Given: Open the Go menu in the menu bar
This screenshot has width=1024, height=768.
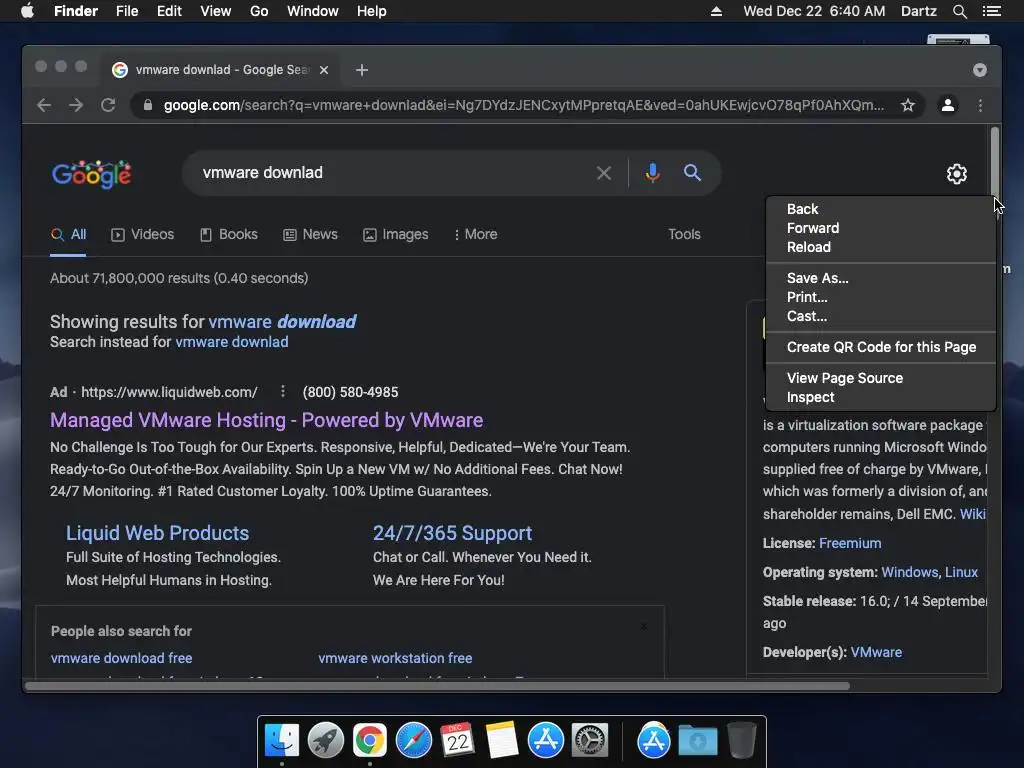Looking at the screenshot, I should 259,11.
